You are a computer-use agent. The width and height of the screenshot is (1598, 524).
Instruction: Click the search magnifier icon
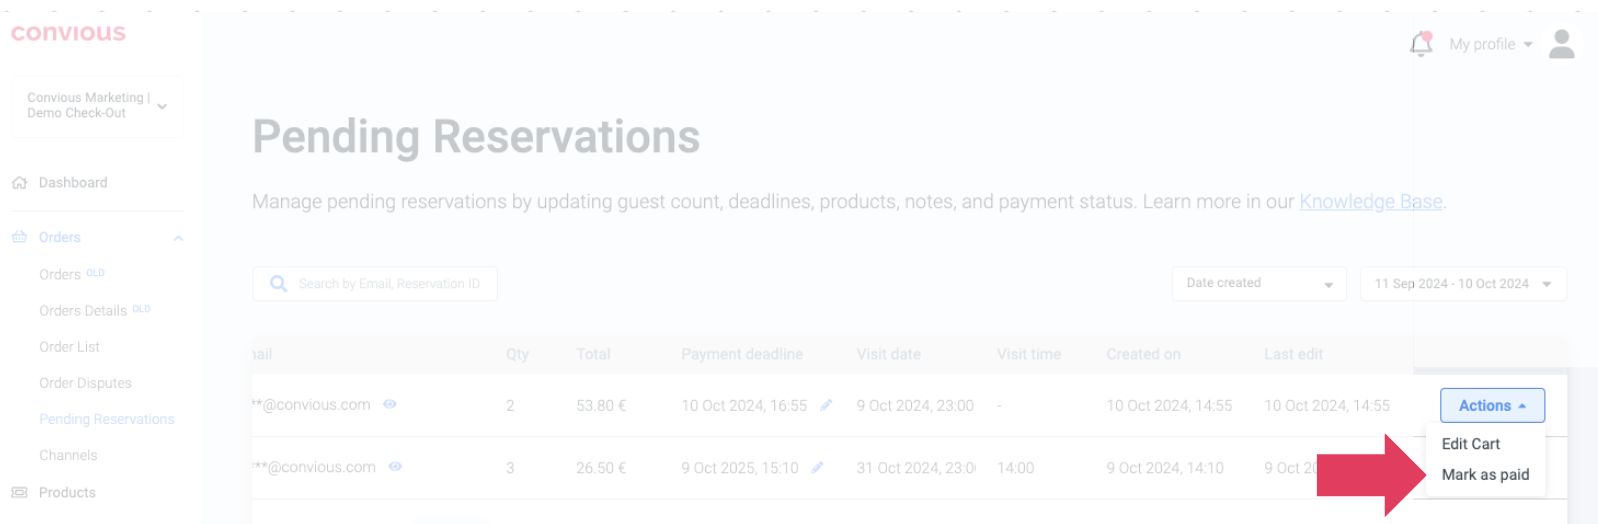(279, 284)
